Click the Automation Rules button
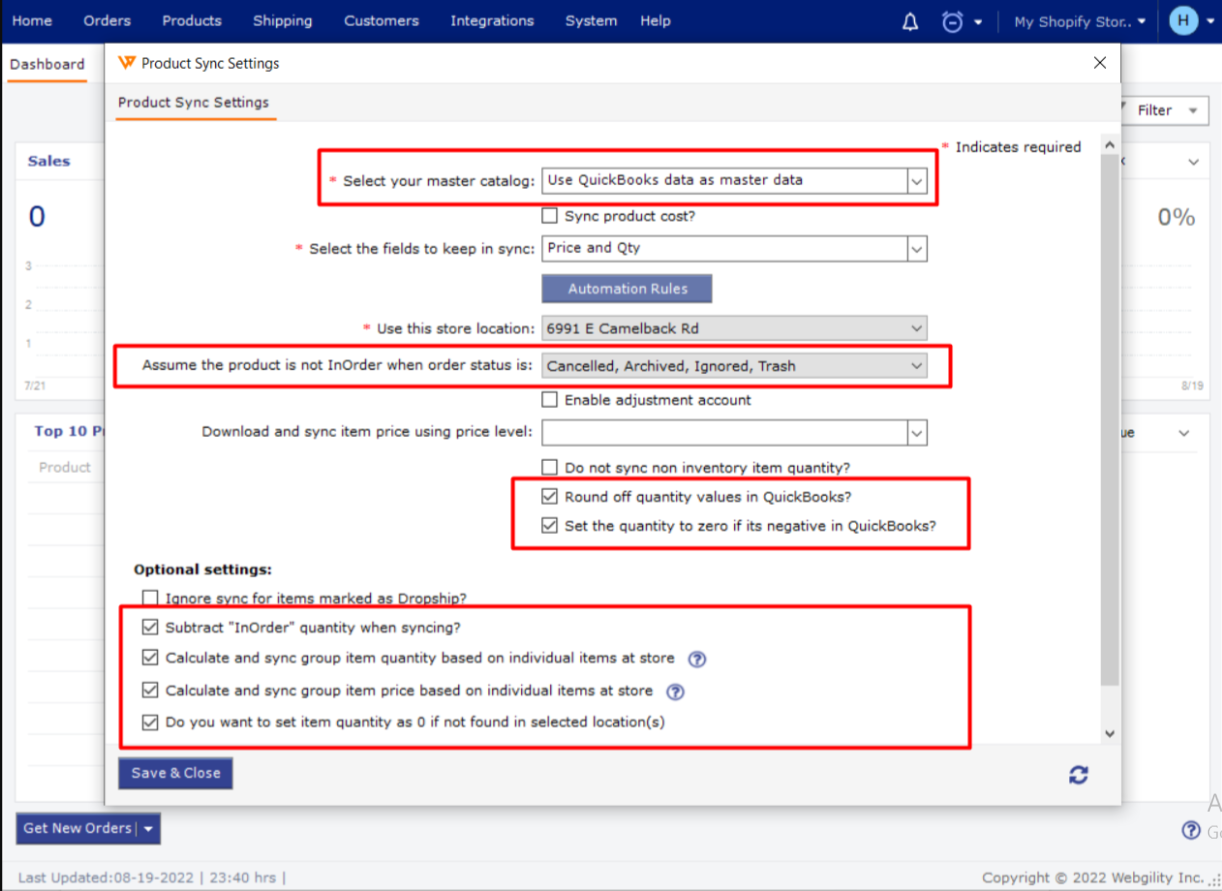Screen dimensions: 1222x891 [627, 289]
